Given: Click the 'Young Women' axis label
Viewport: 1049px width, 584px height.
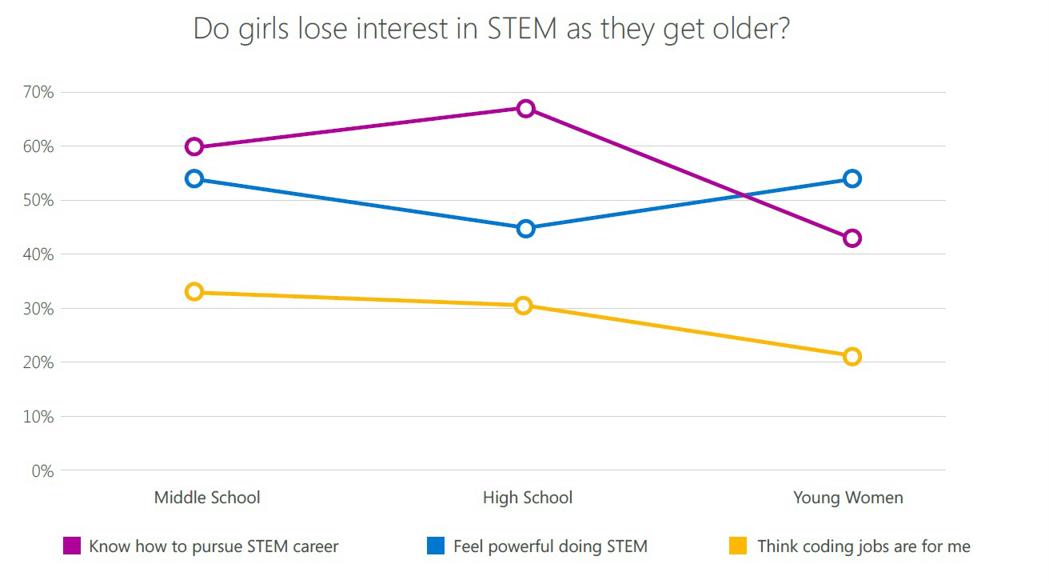Looking at the screenshot, I should click(x=848, y=497).
